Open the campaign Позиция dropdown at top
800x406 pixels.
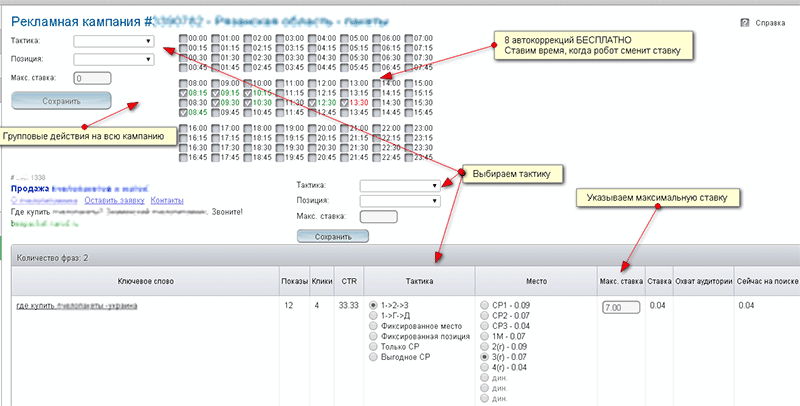click(x=114, y=59)
